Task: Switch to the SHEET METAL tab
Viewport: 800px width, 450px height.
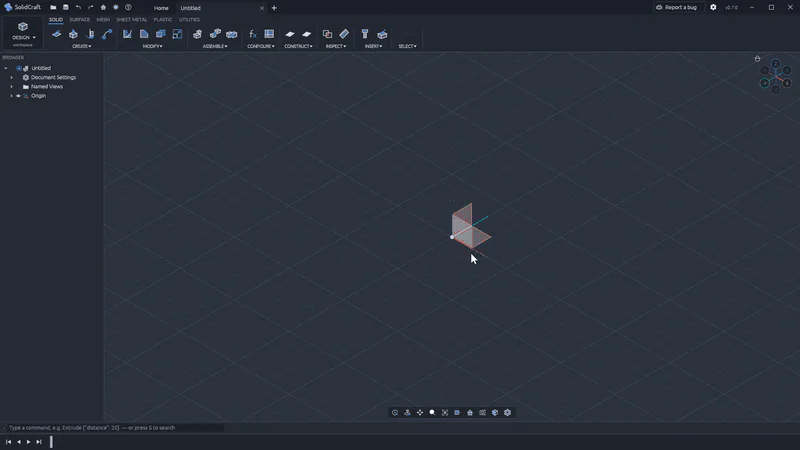Action: tap(132, 19)
